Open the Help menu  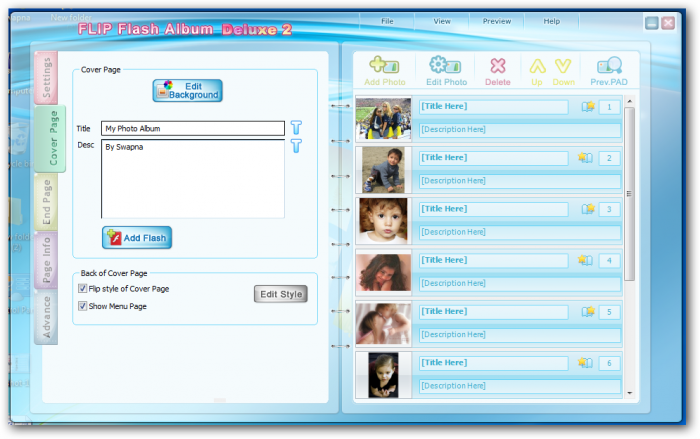(551, 21)
